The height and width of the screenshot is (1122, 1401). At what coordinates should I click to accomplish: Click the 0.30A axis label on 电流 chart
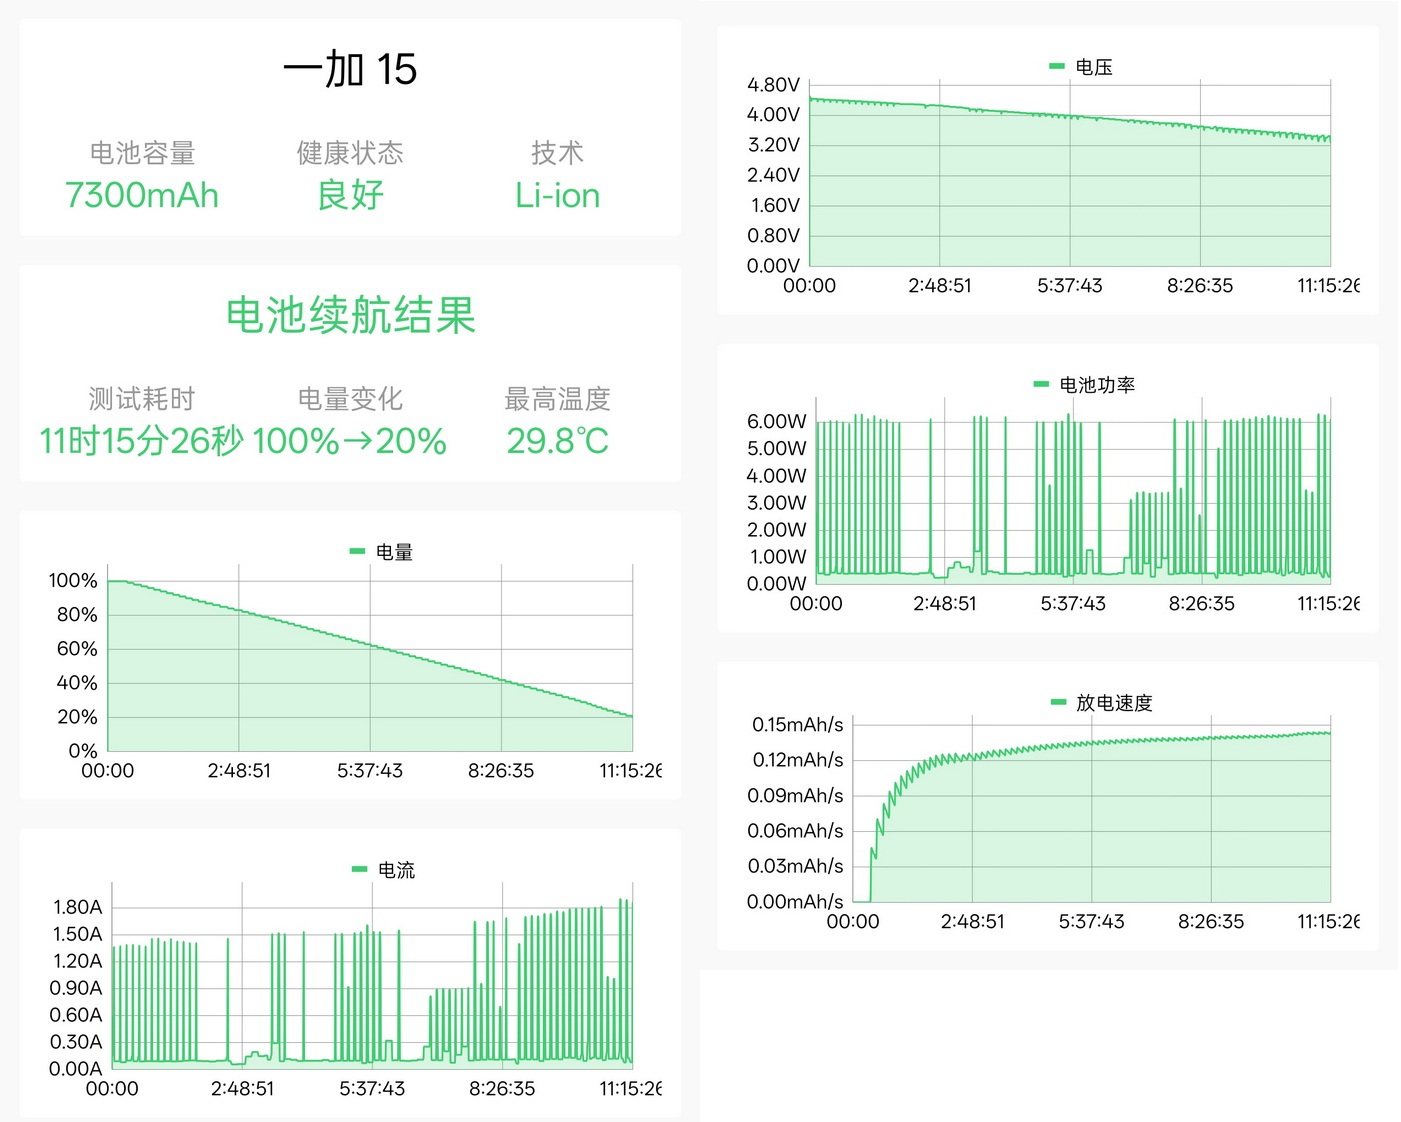pyautogui.click(x=76, y=1042)
